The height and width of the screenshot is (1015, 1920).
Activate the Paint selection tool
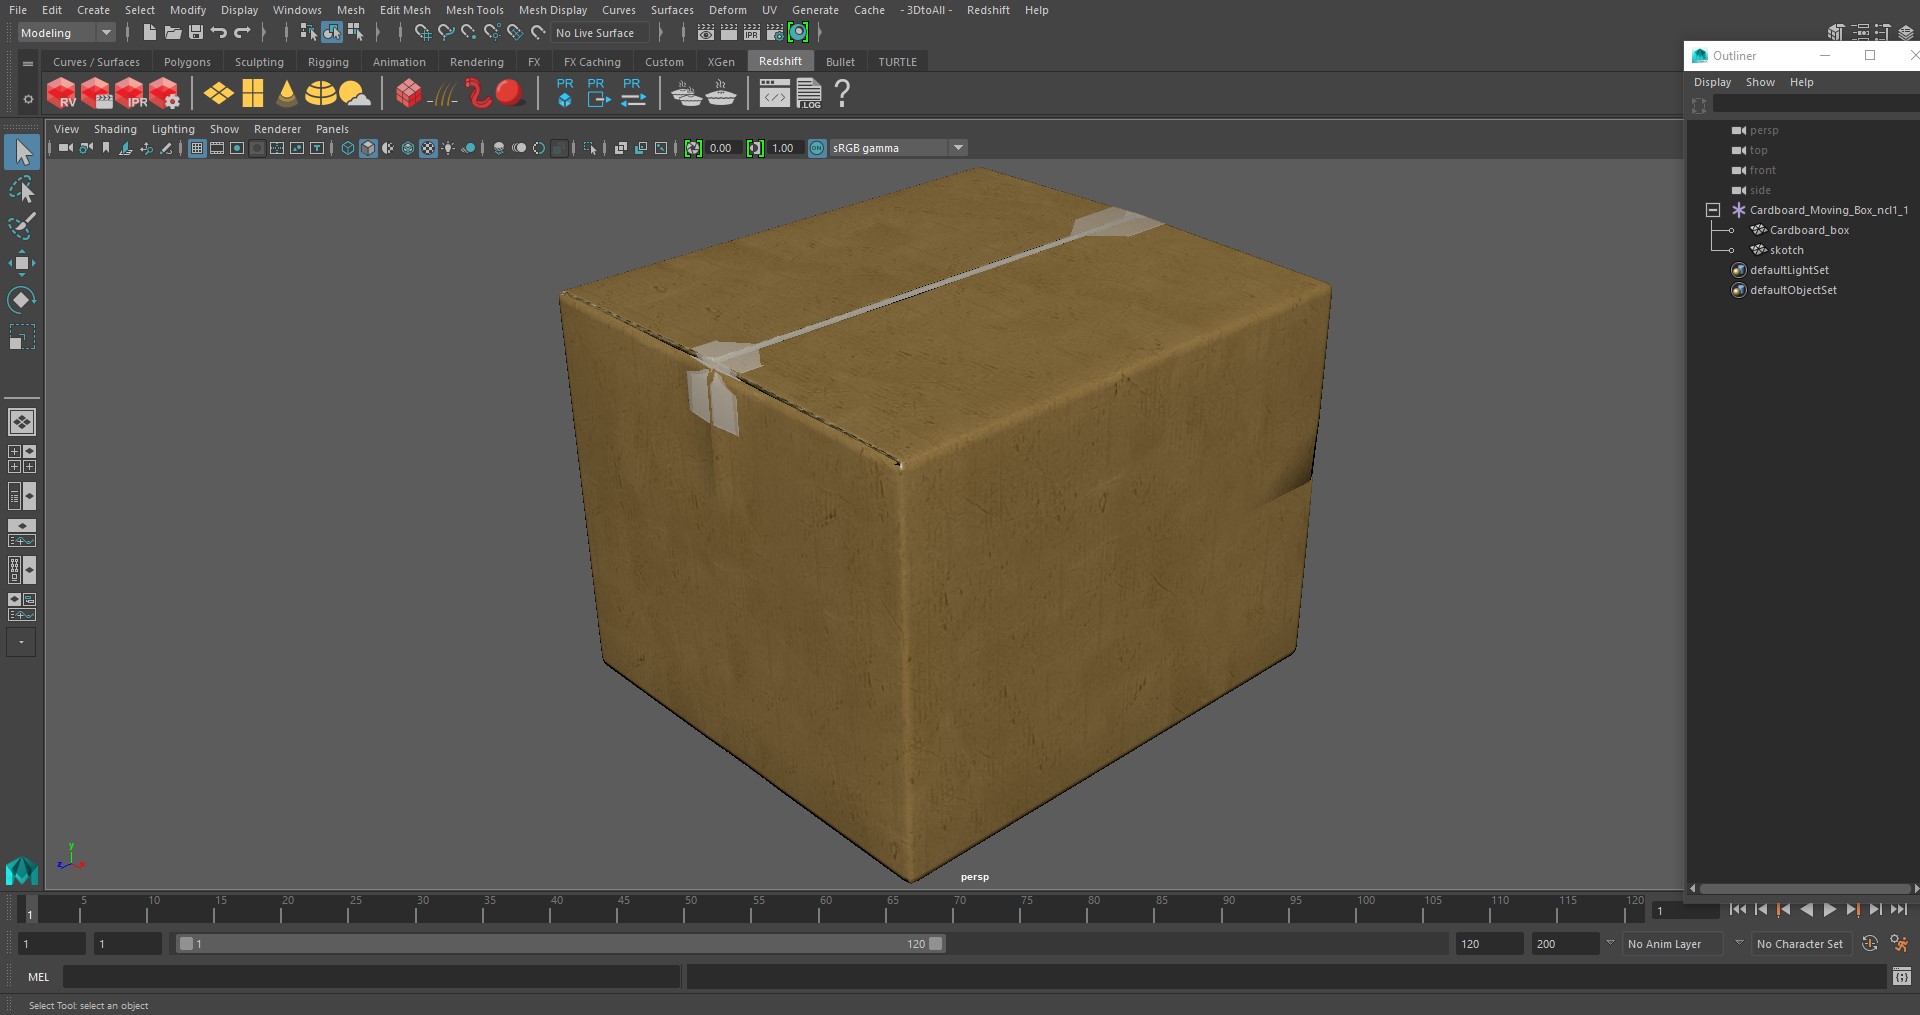[22, 227]
